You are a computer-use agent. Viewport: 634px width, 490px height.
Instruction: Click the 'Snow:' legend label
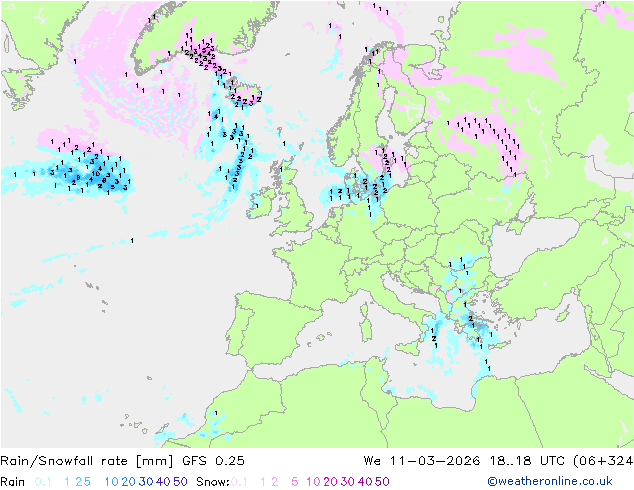pyautogui.click(x=213, y=482)
